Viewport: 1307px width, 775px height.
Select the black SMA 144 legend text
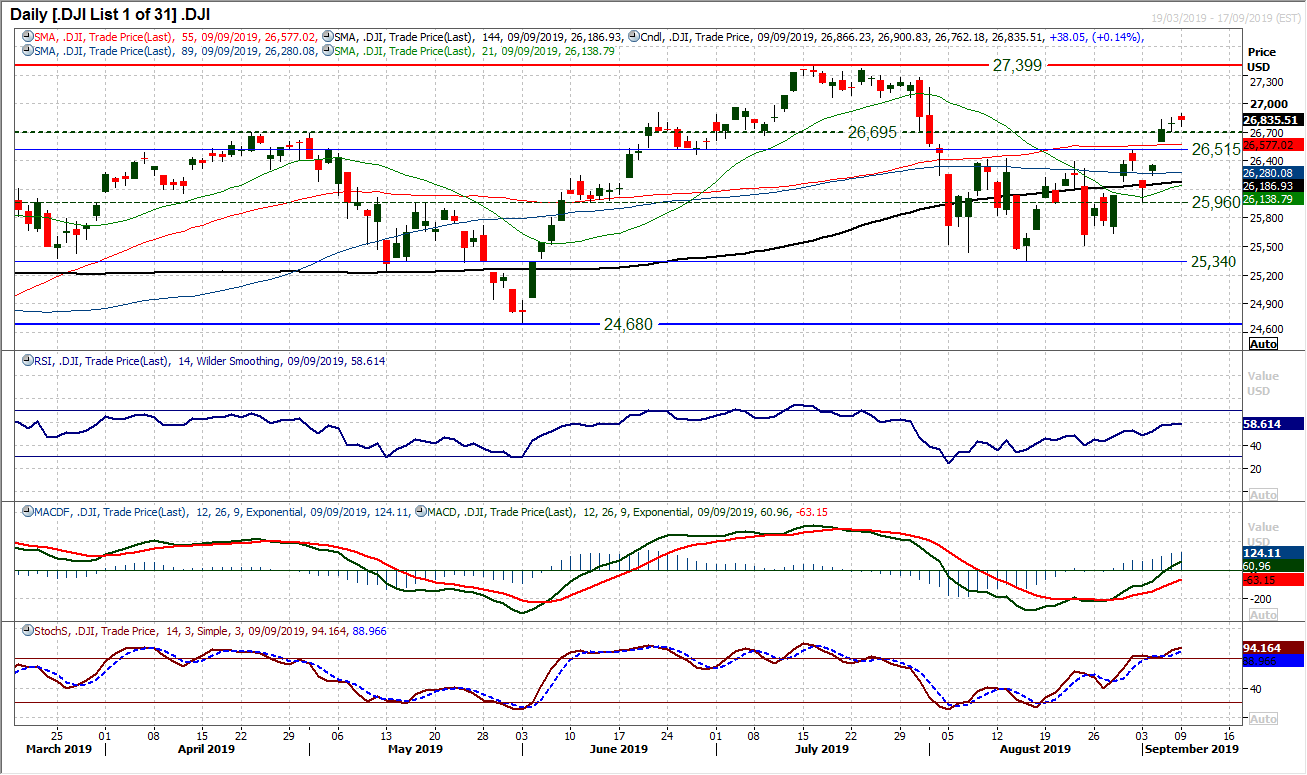pos(479,37)
